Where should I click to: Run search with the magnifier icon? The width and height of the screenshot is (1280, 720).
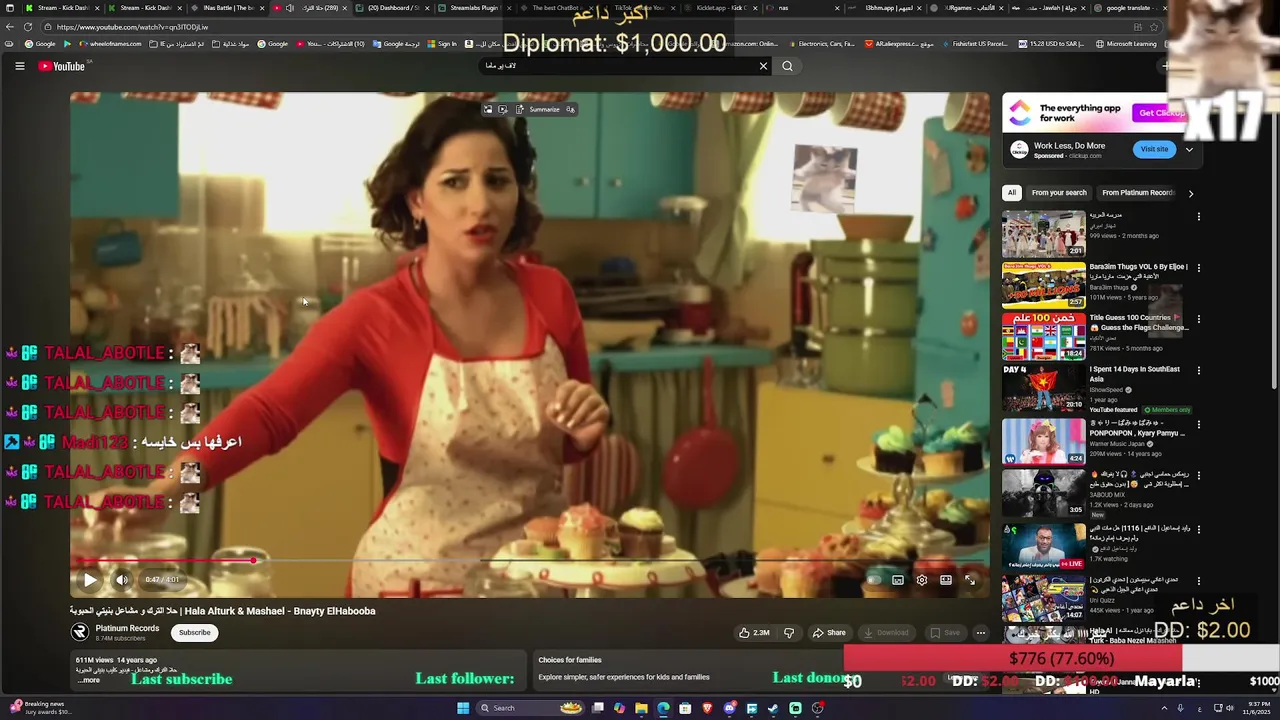click(787, 66)
